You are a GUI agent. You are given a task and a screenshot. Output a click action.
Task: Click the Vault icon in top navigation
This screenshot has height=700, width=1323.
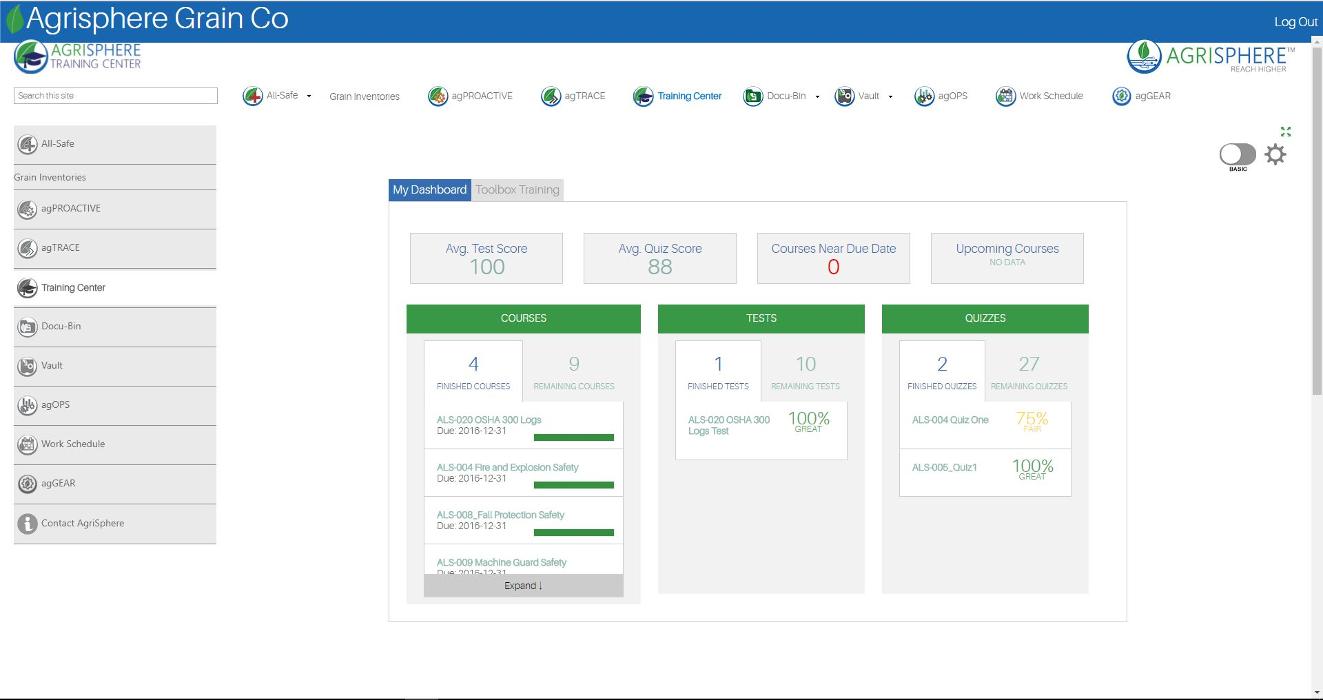point(845,96)
